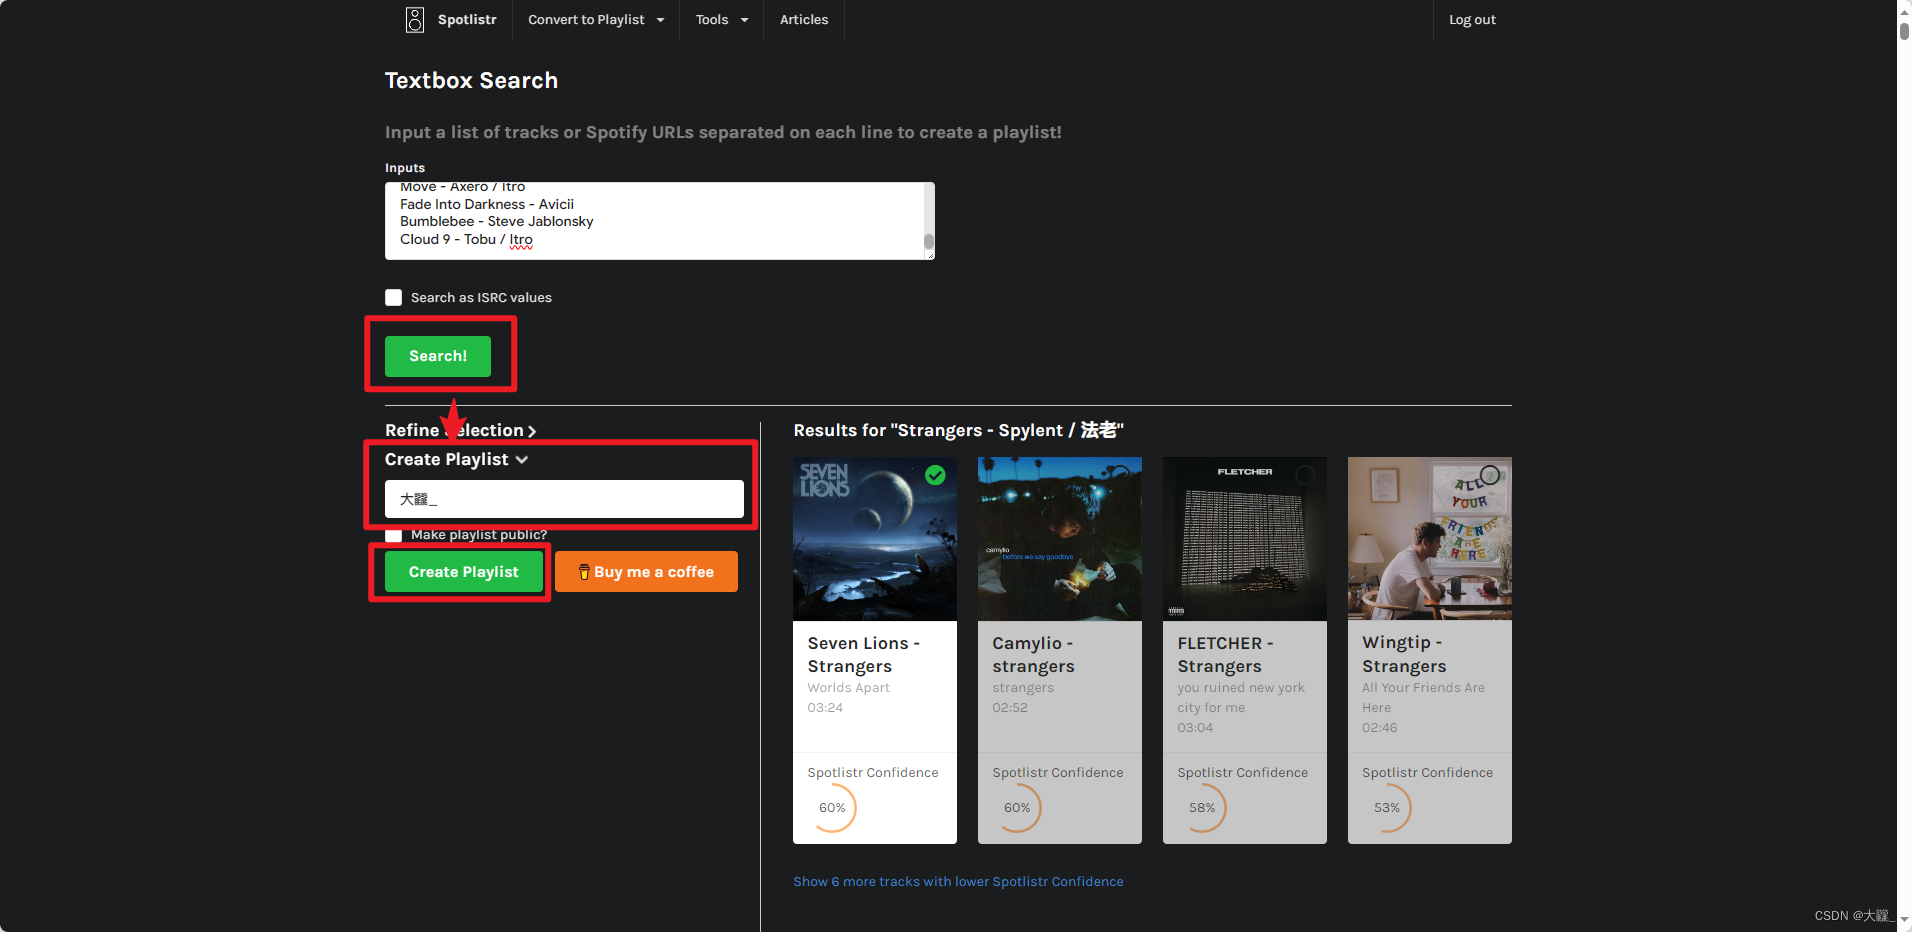Open the Seven Lions album cover thumbnail

(x=875, y=539)
